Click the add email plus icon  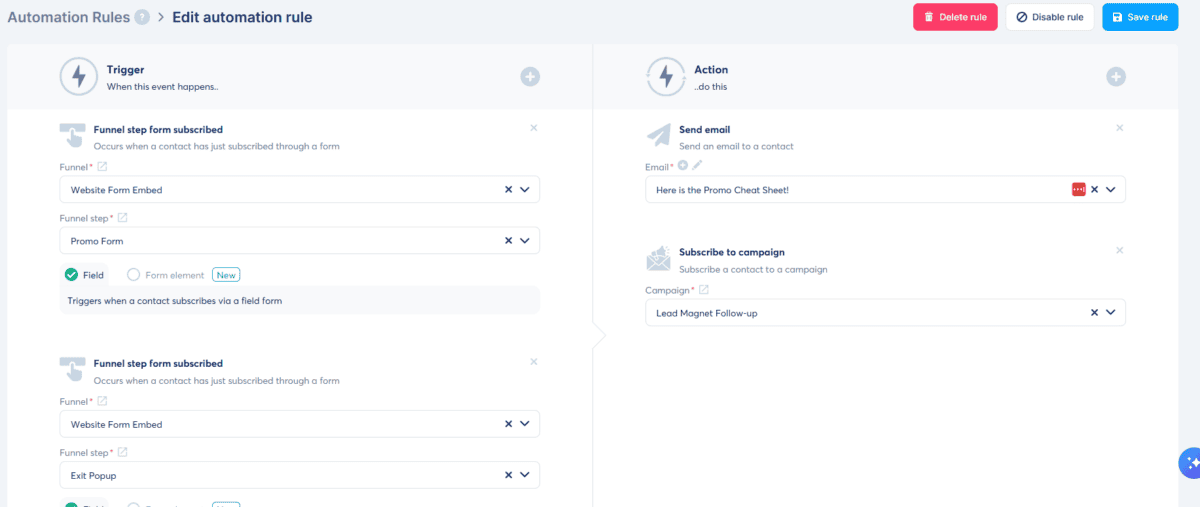tap(683, 166)
